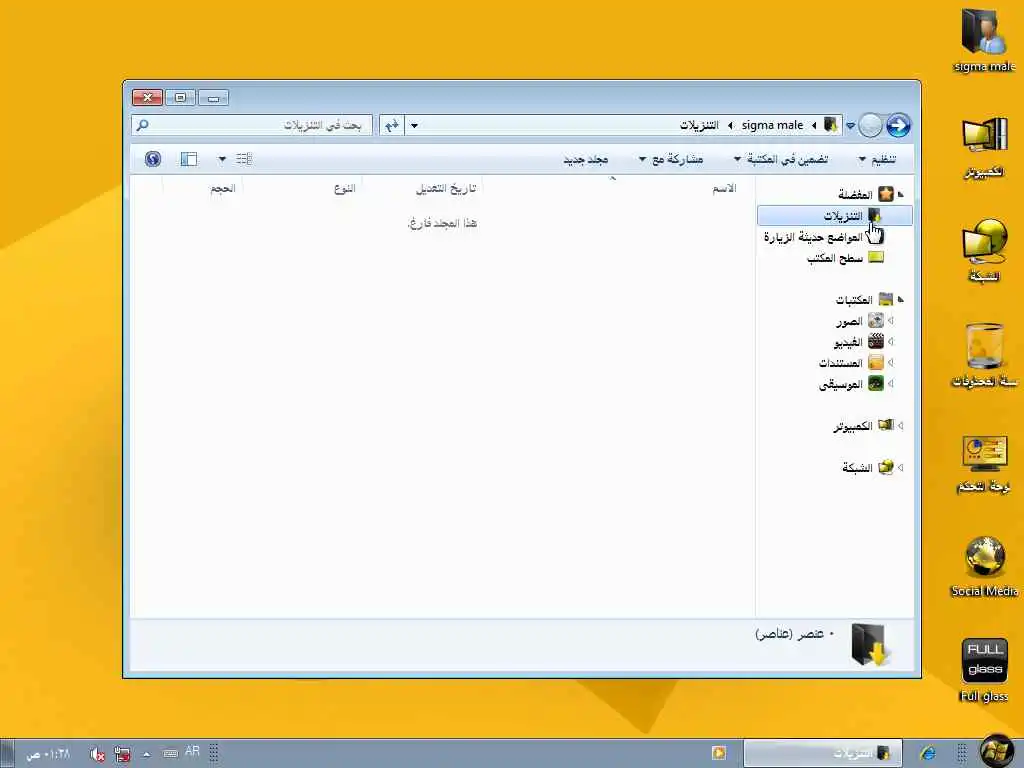Show hidden tray icons arrow
The image size is (1024, 768).
(x=147, y=754)
